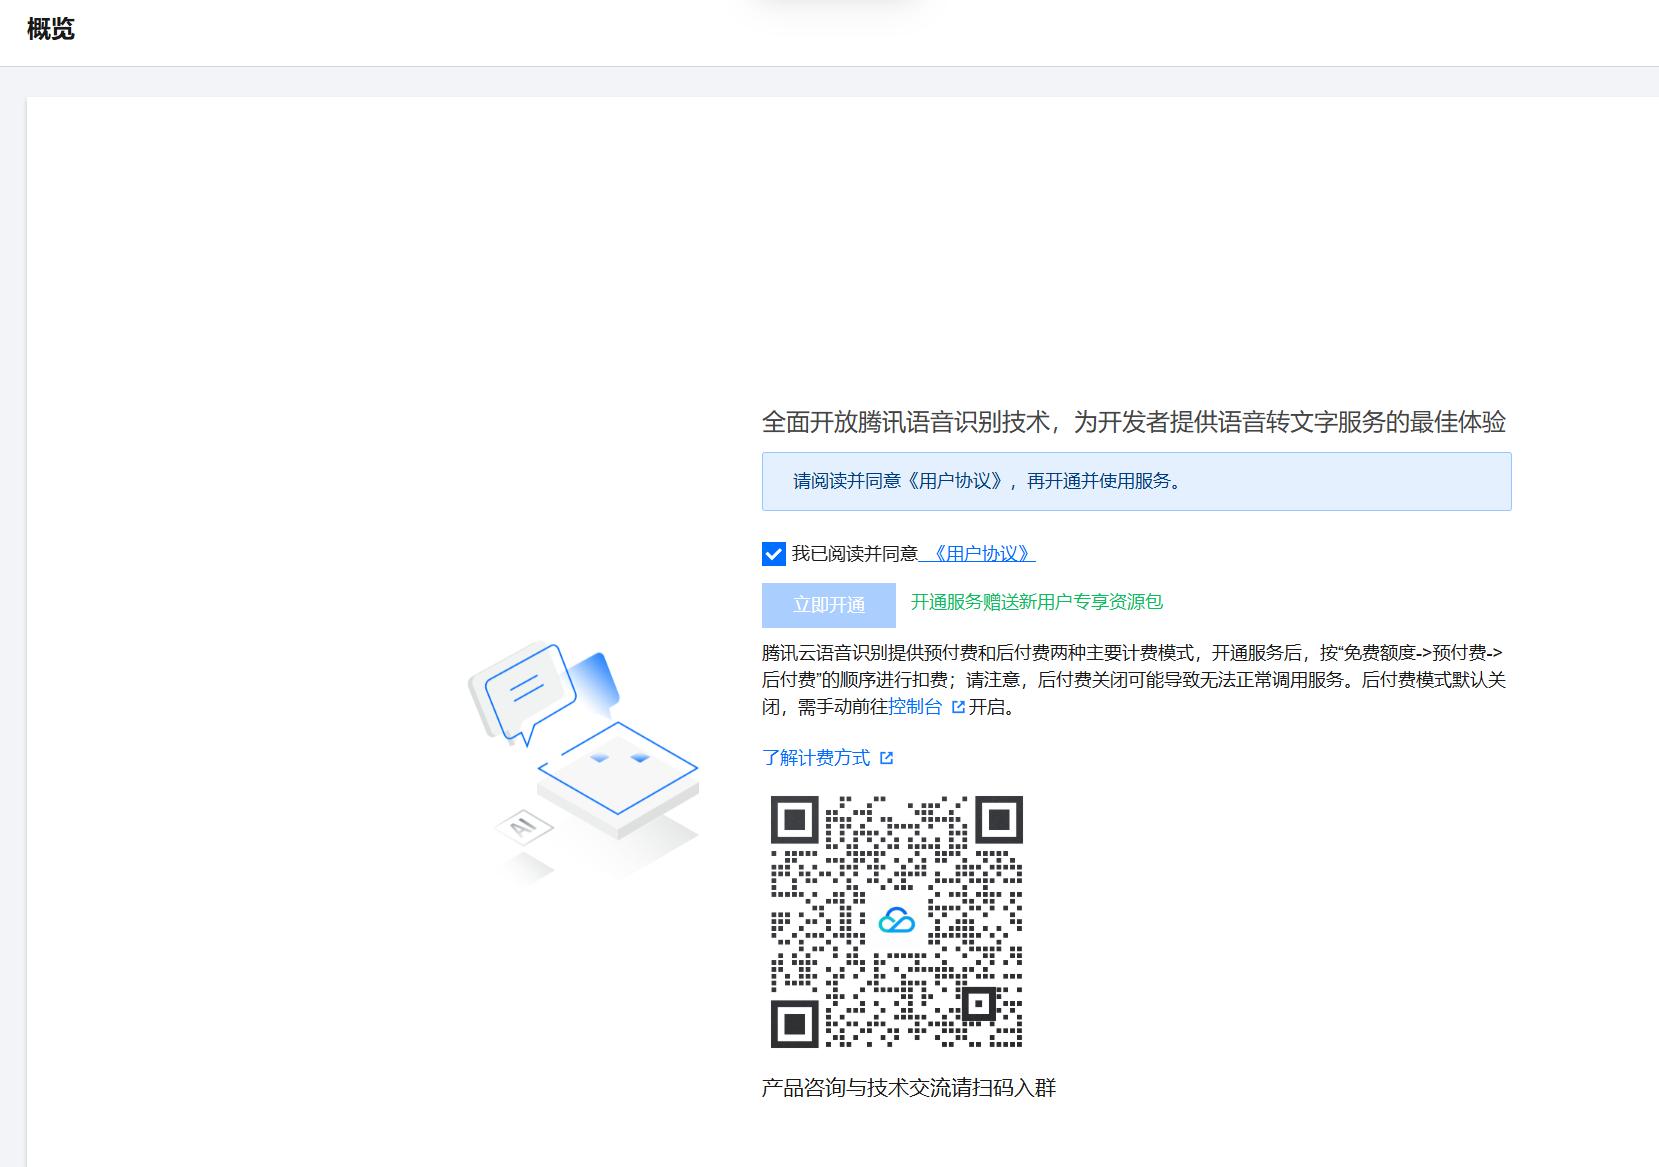Open the 了解计费方式 link
The image size is (1659, 1167).
(x=816, y=758)
